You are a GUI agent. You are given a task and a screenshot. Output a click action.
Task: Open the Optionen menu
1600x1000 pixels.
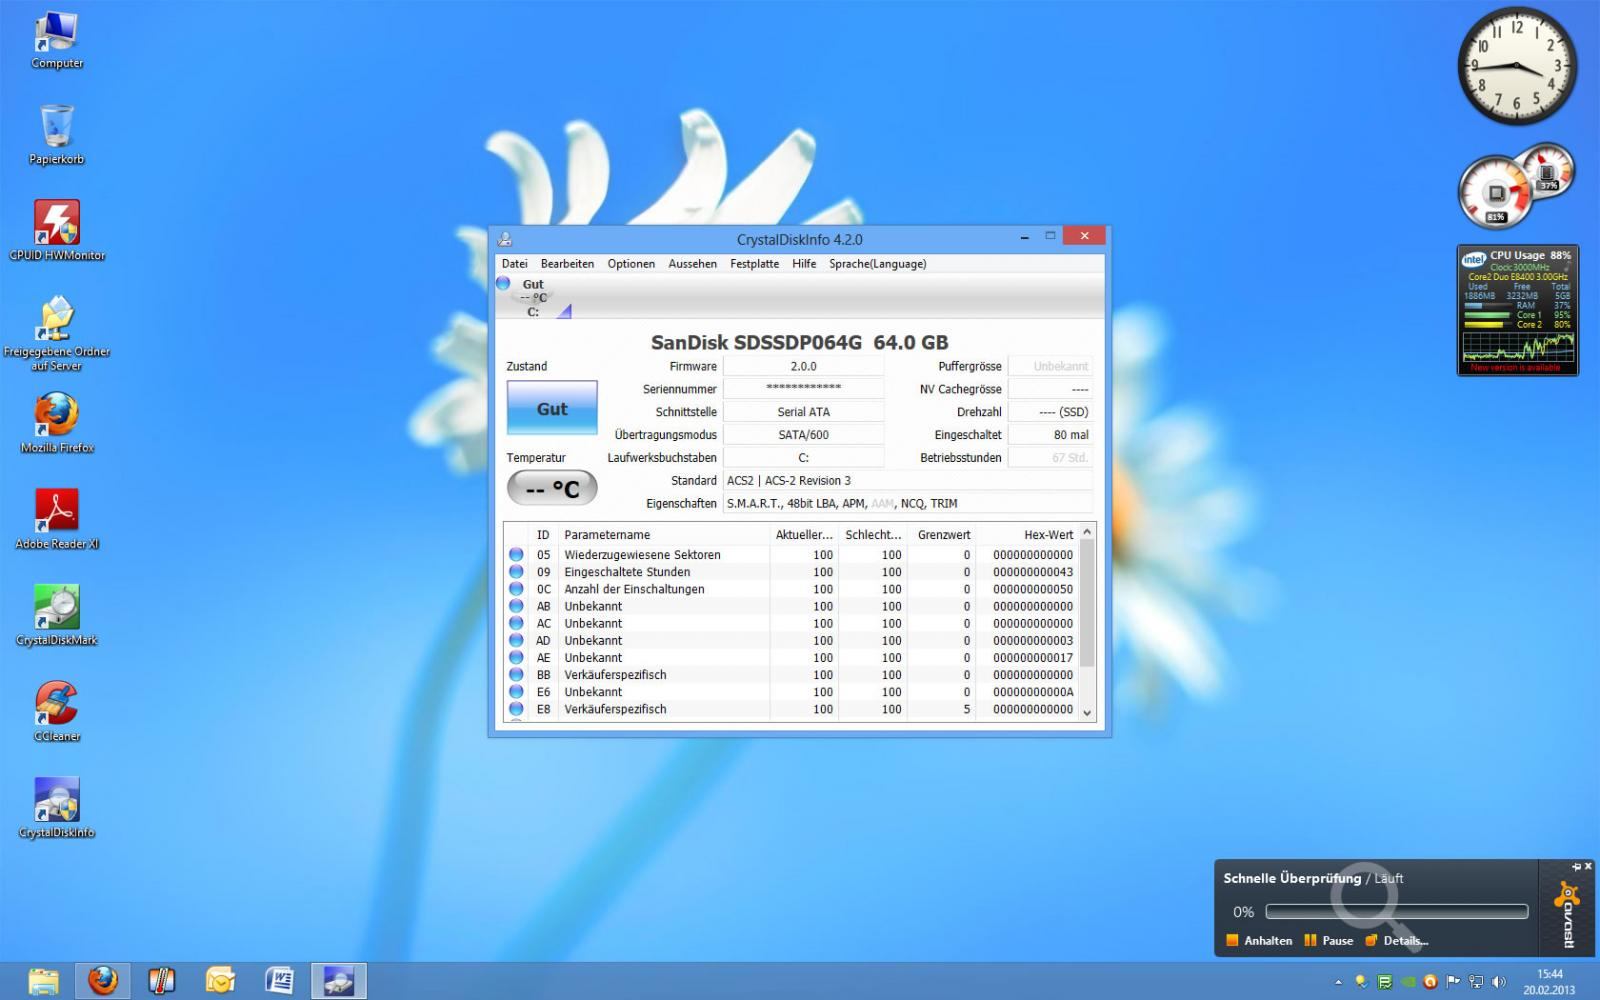[631, 264]
